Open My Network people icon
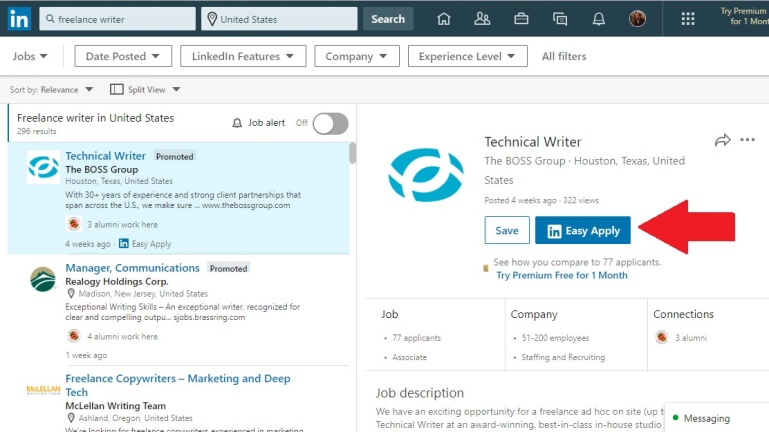This screenshot has height=432, width=769. [482, 19]
